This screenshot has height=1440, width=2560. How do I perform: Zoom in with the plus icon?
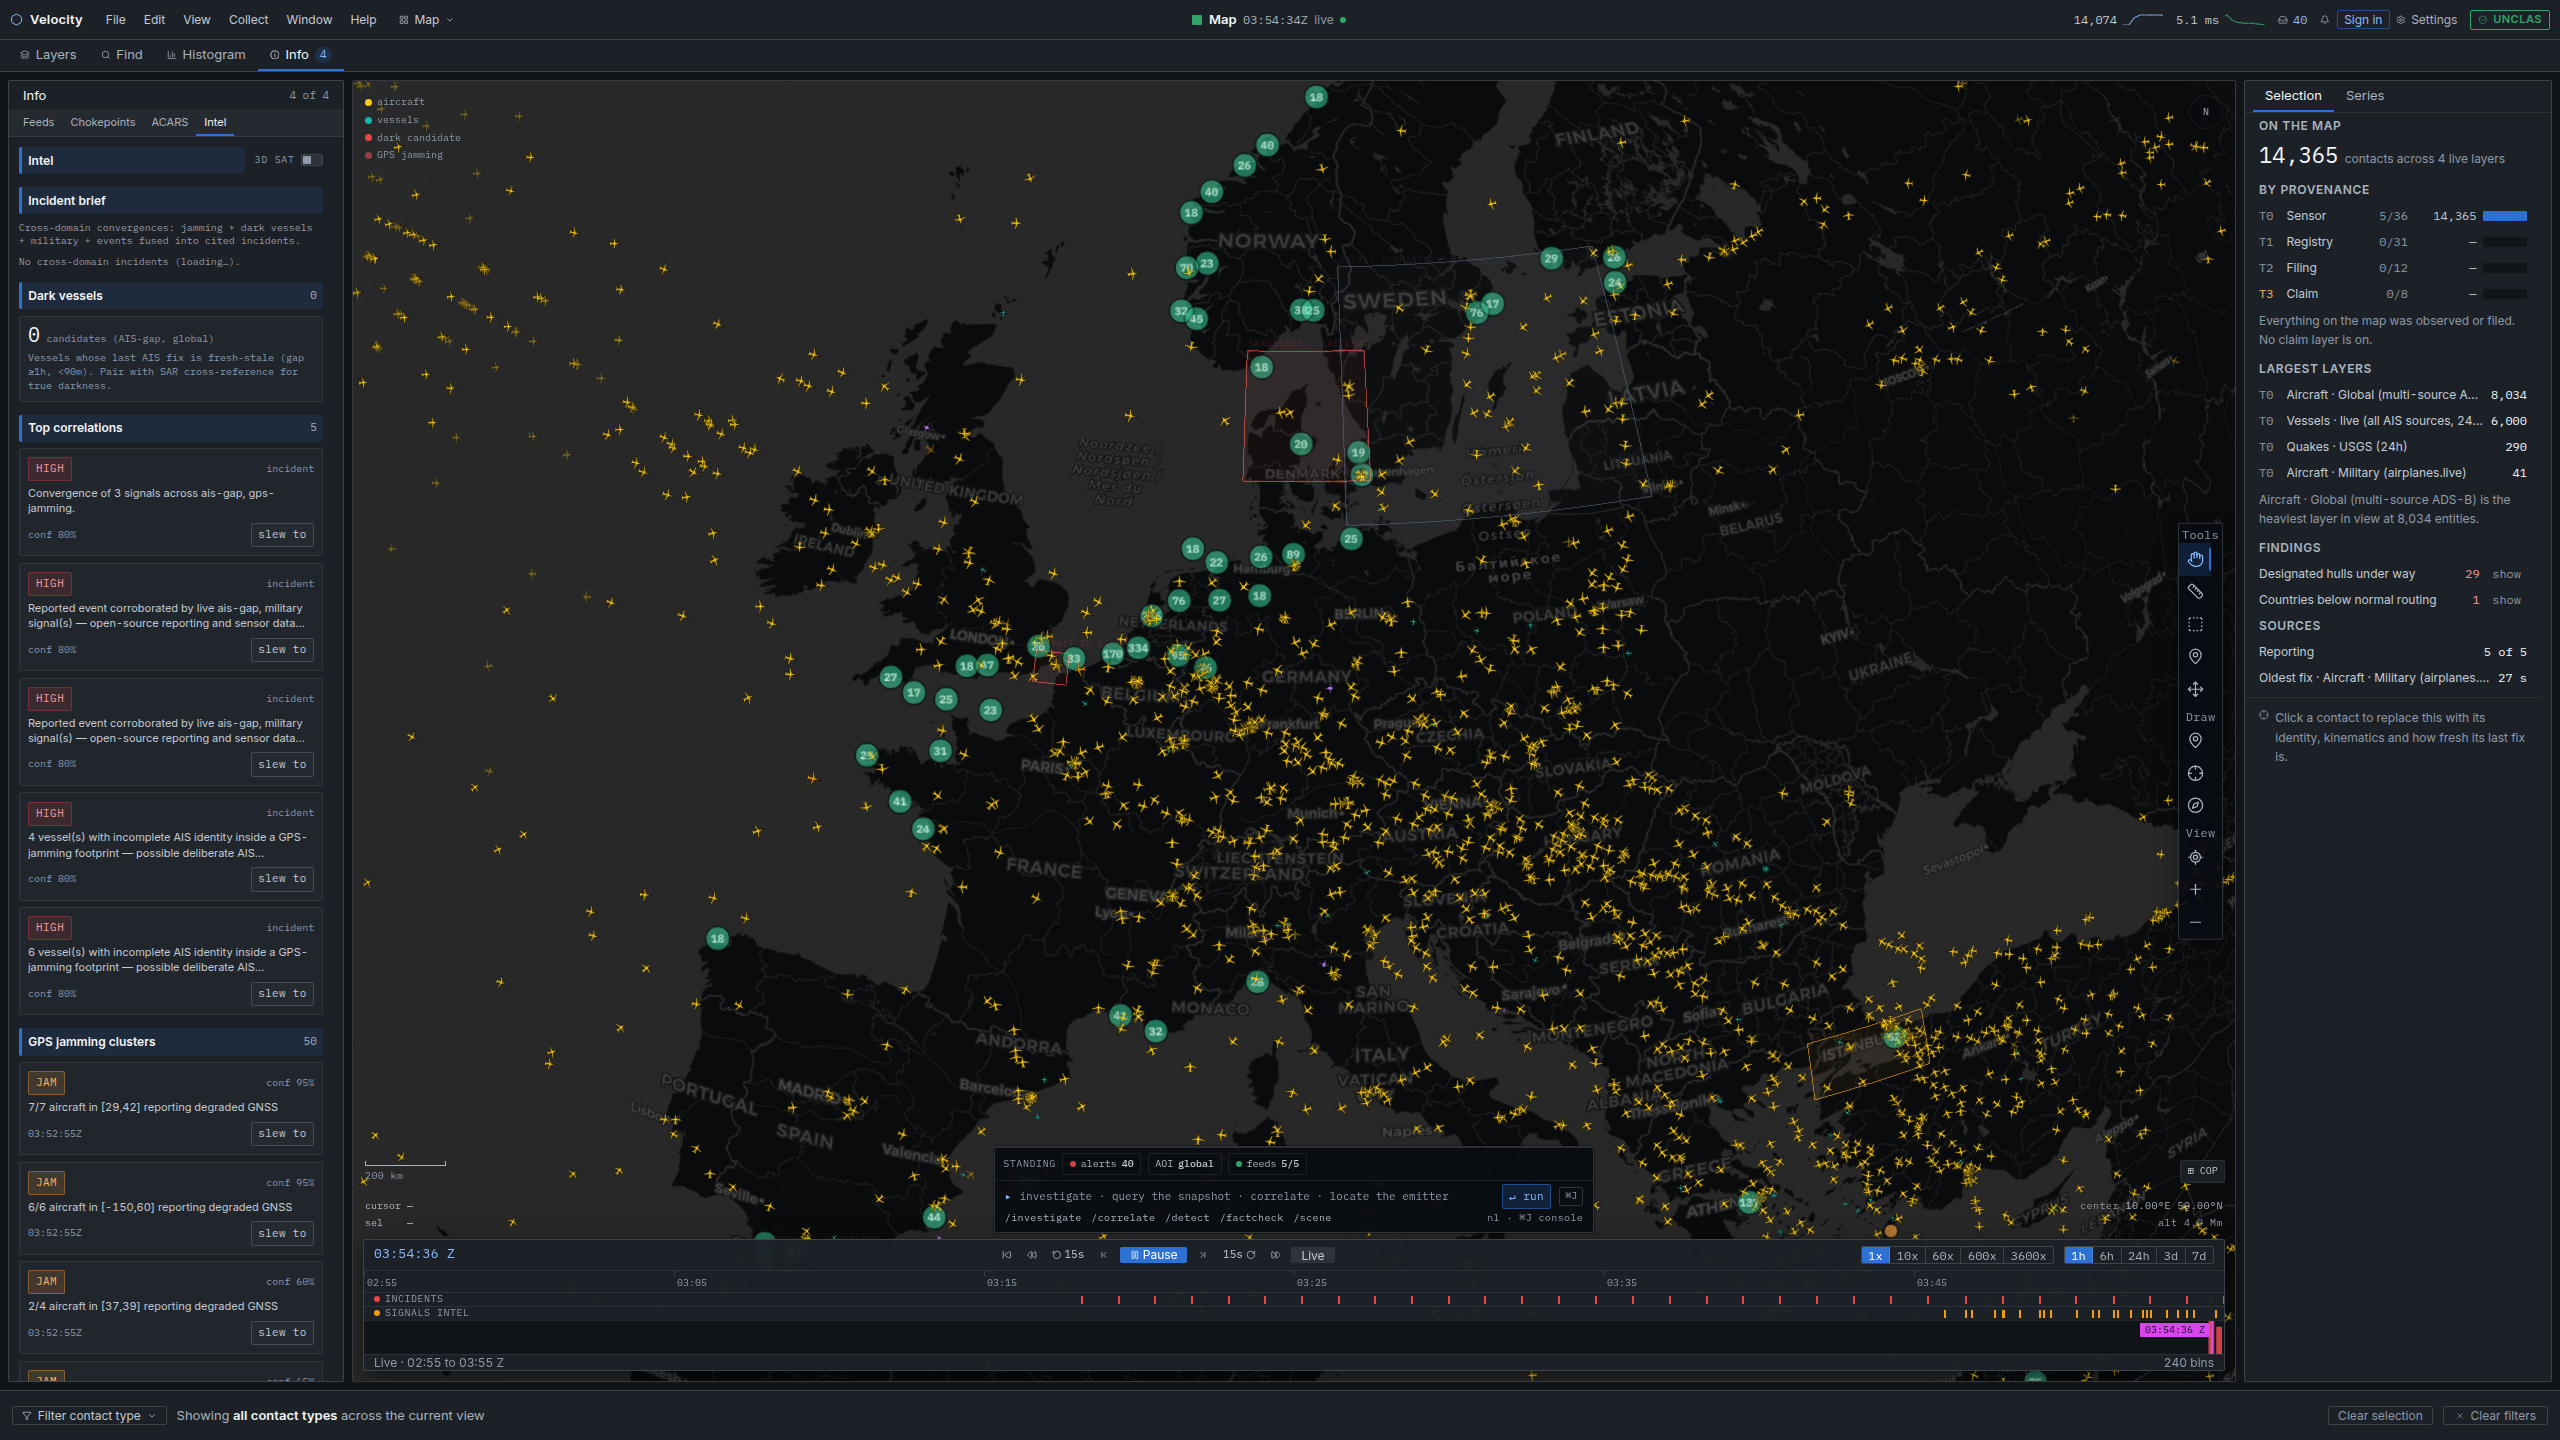click(2195, 890)
